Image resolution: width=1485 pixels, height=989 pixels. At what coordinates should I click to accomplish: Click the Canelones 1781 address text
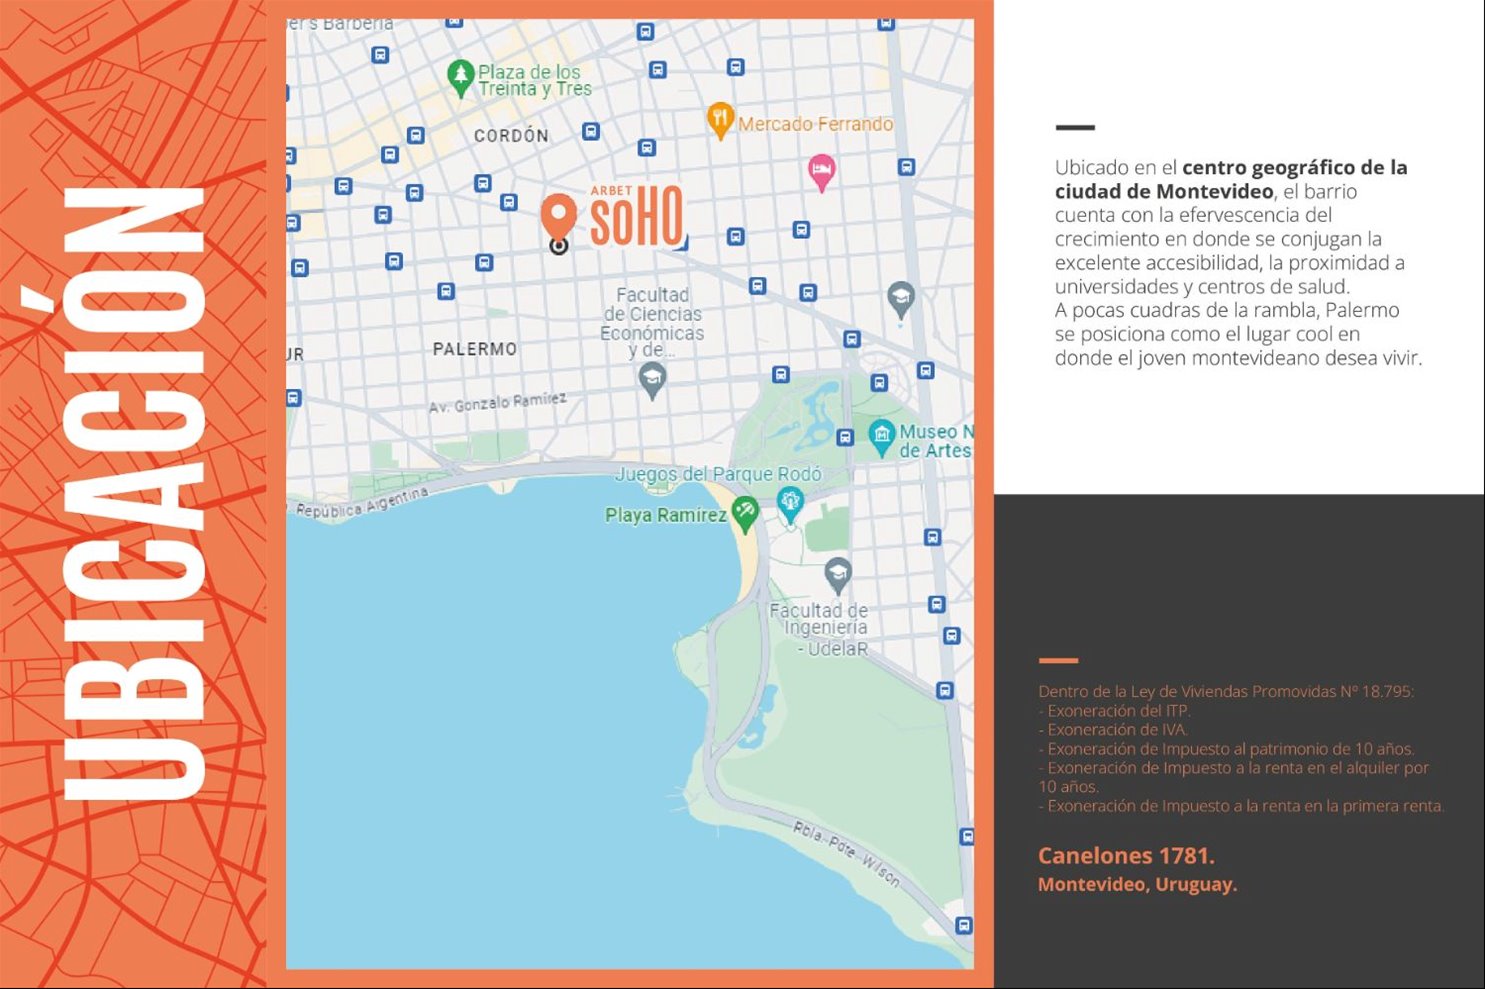[1126, 856]
